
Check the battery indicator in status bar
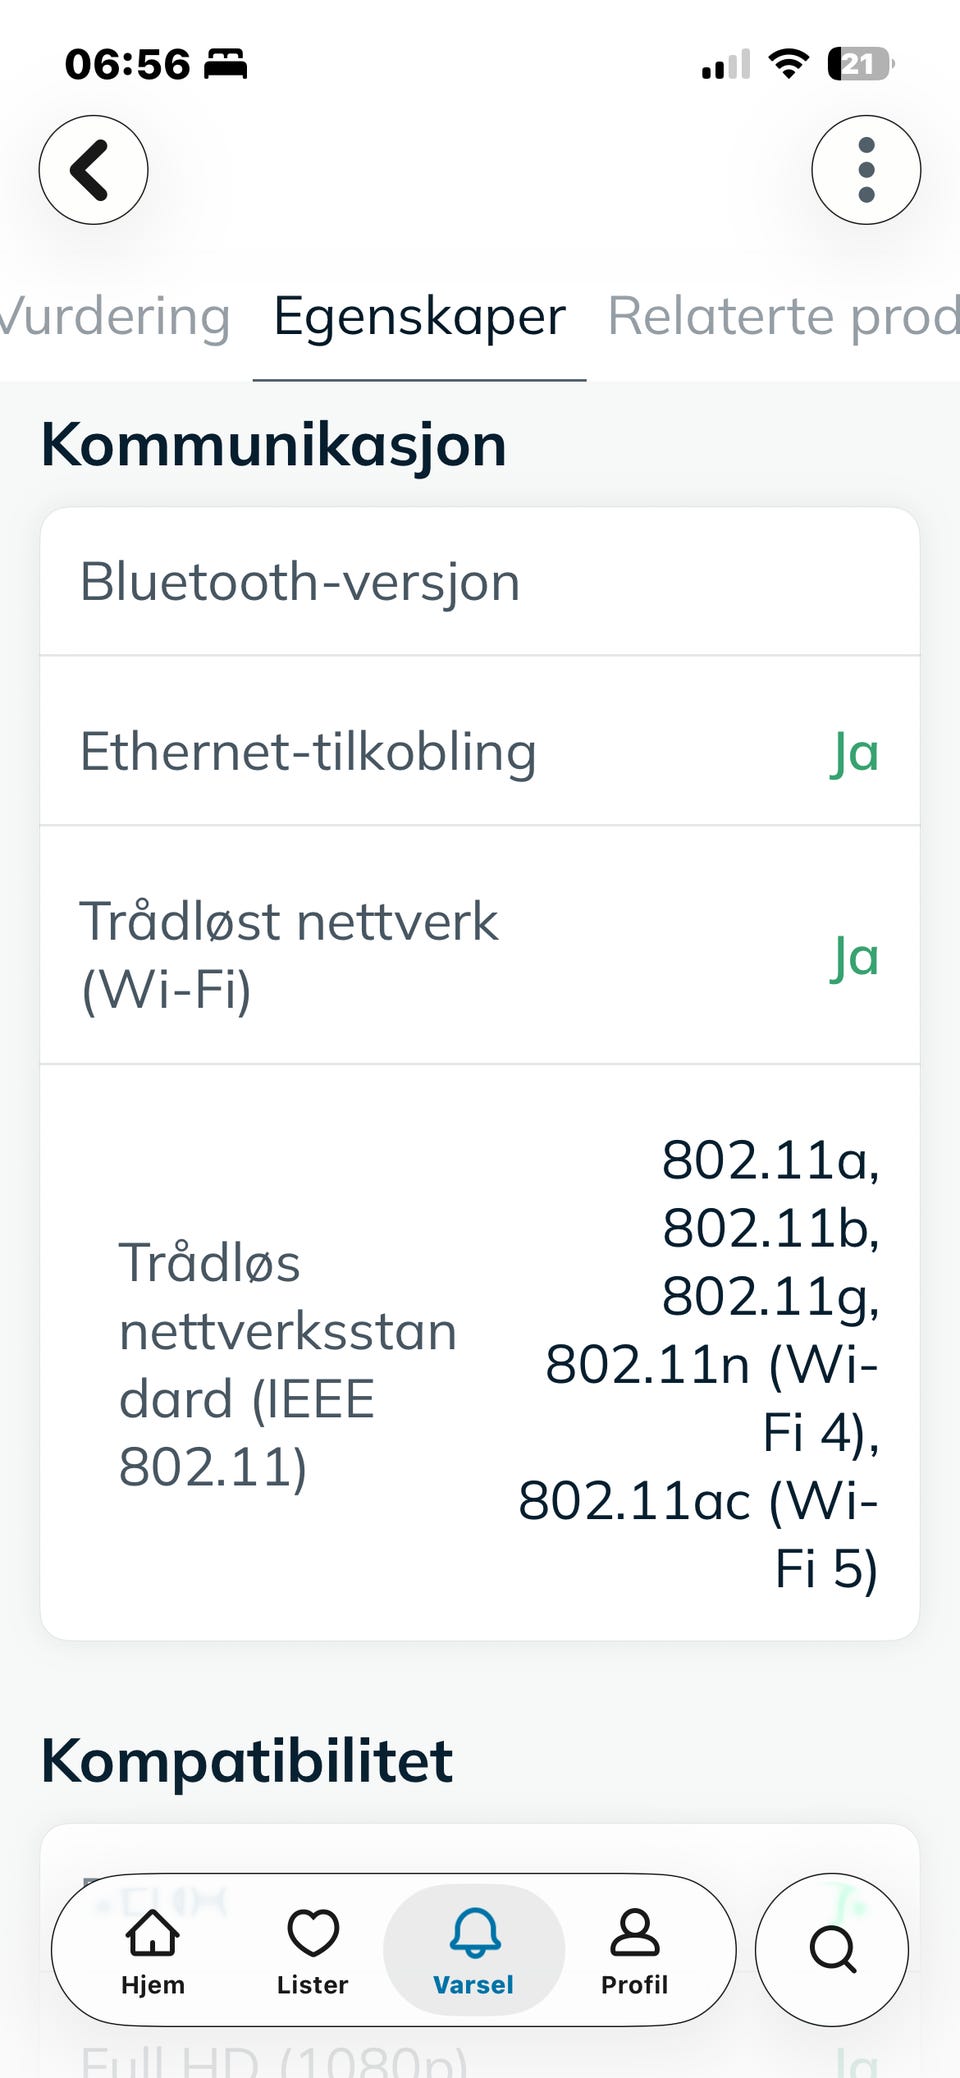click(860, 65)
